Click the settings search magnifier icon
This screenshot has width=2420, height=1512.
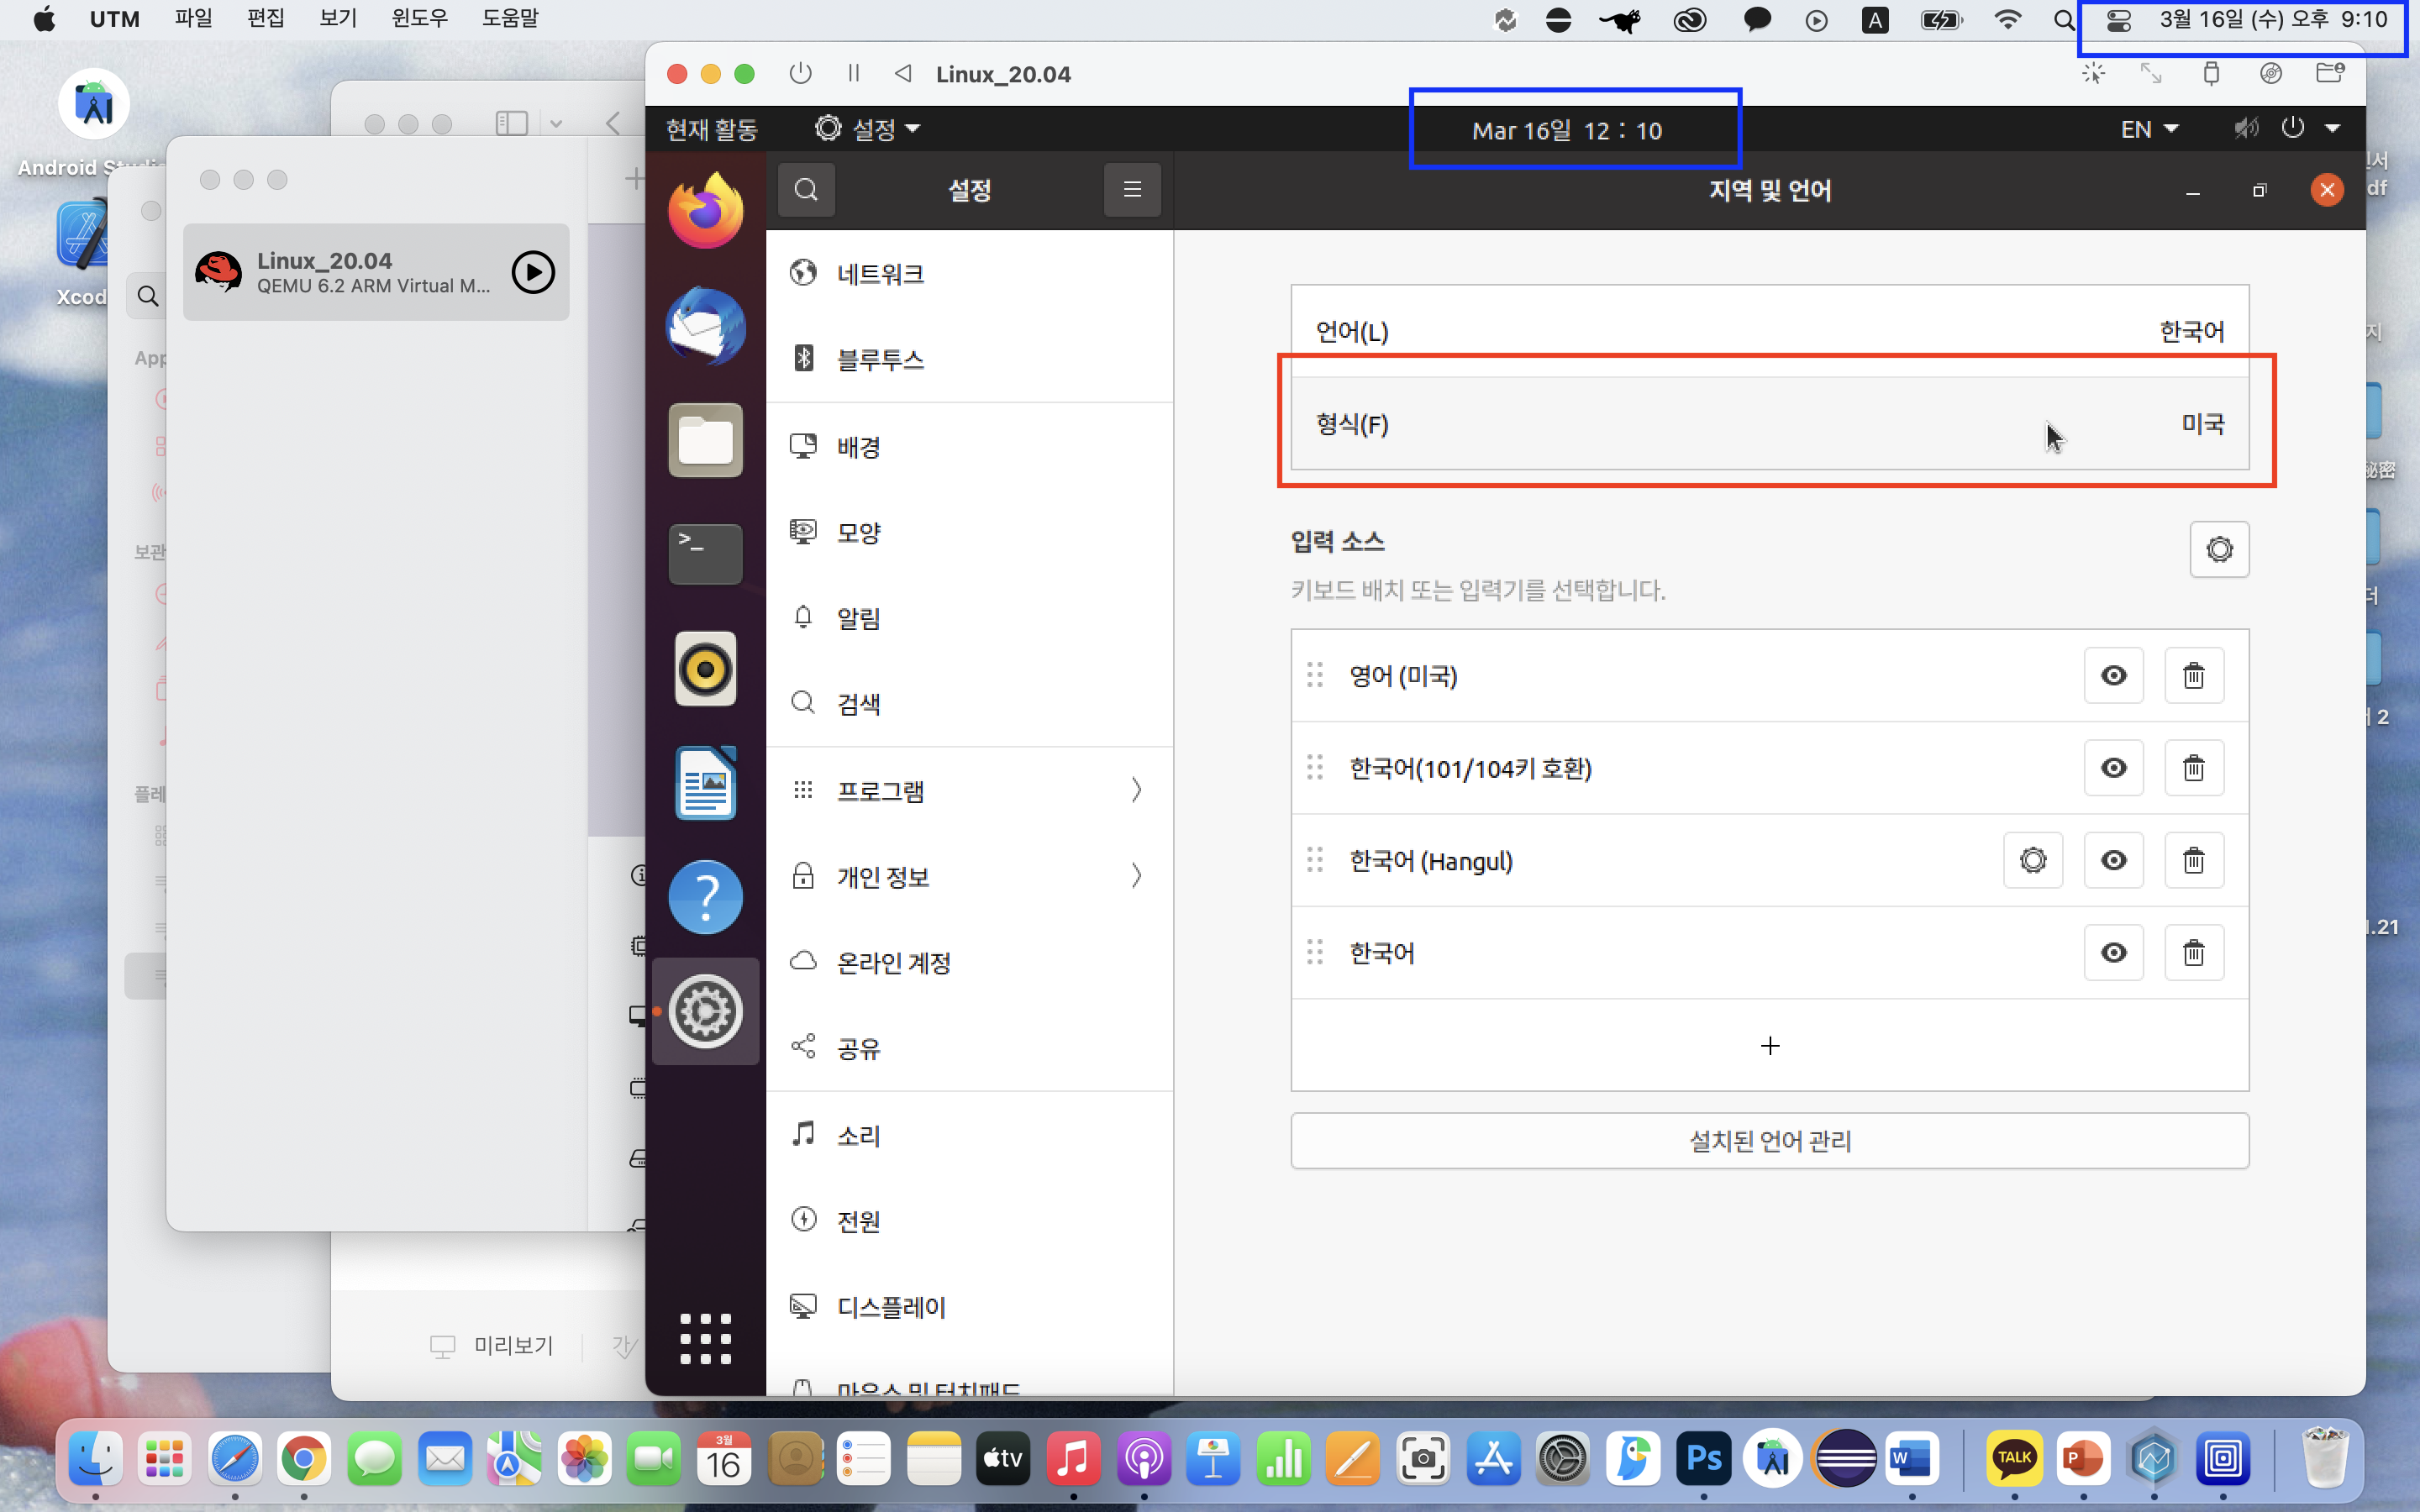(806, 189)
